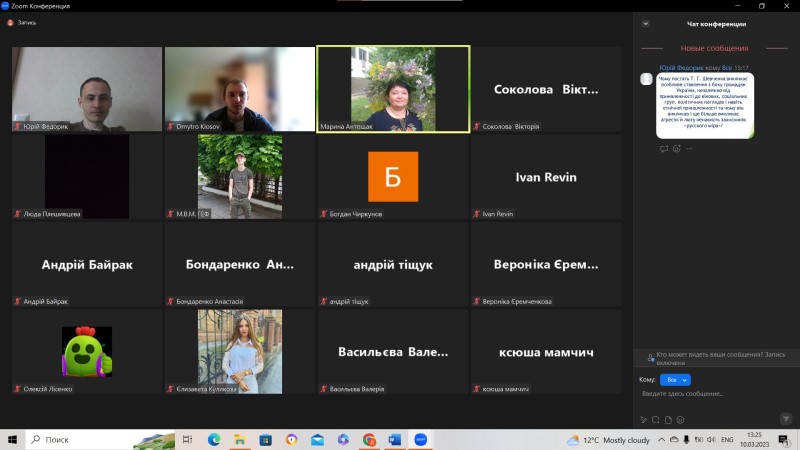Open the 'Кому: Все' recipient dropdown

(677, 380)
